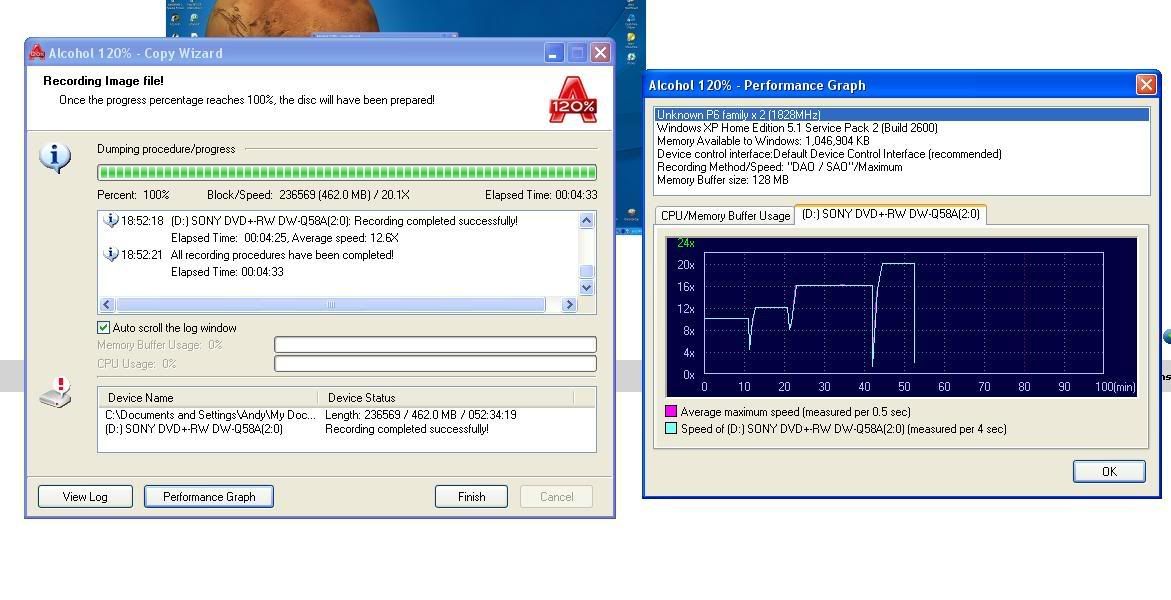Click OK in the Performance Graph dialog
The image size is (1171, 600).
click(1109, 471)
